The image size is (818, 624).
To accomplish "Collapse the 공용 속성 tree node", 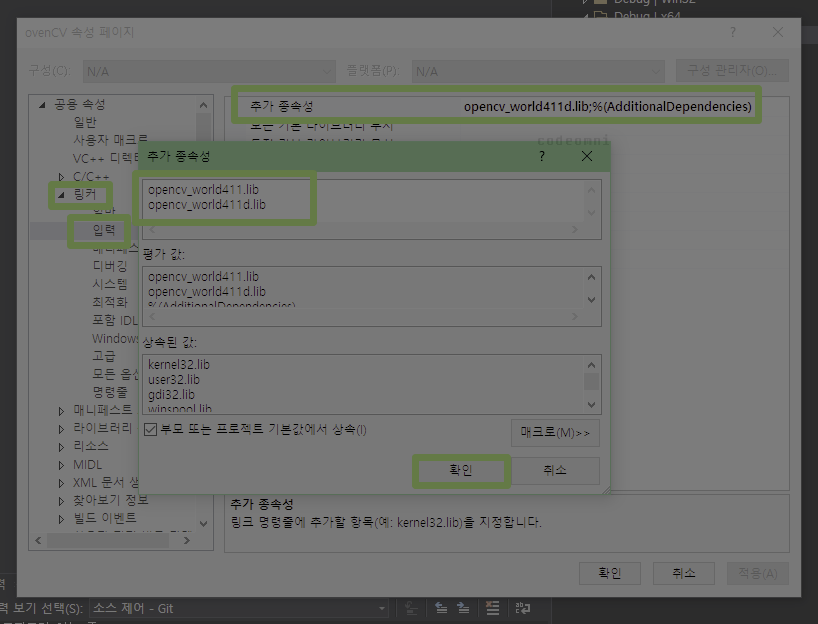I will coord(42,105).
